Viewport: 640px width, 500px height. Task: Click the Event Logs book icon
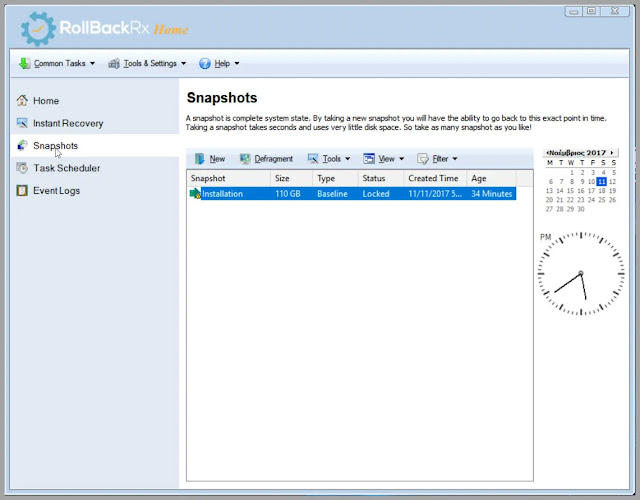click(x=22, y=190)
